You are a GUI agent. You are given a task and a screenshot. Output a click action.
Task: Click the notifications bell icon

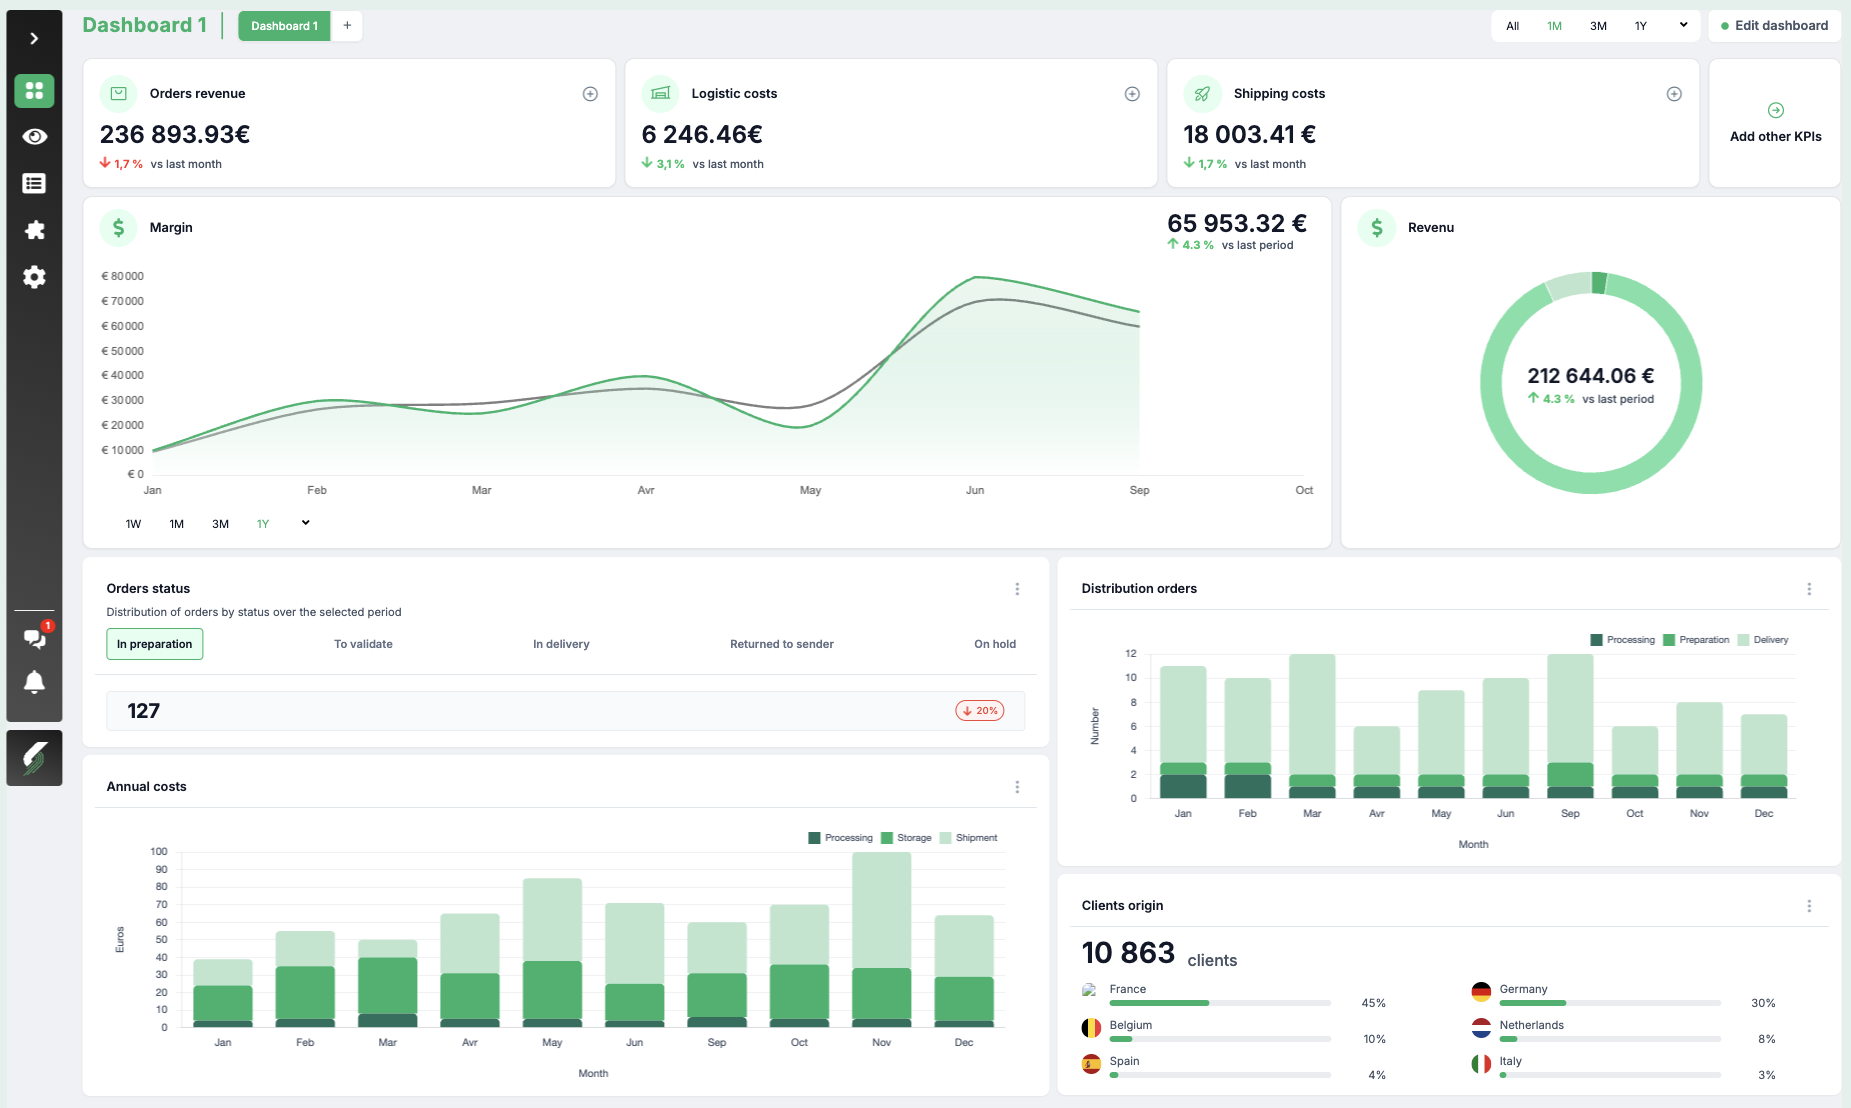pyautogui.click(x=34, y=683)
